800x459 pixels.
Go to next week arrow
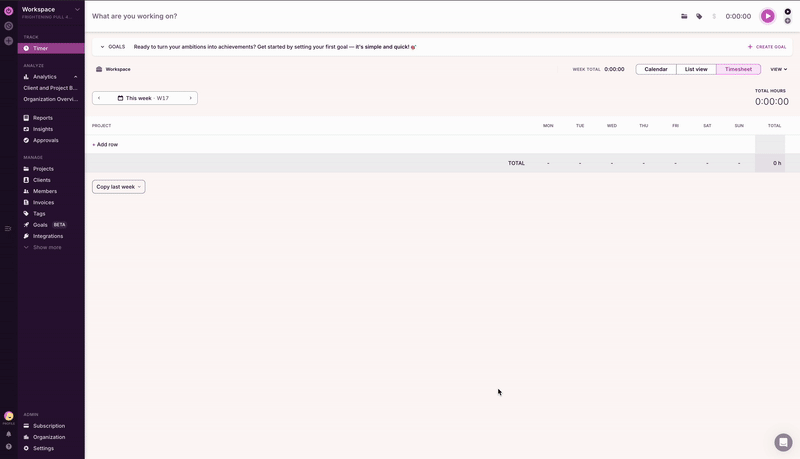coord(191,98)
